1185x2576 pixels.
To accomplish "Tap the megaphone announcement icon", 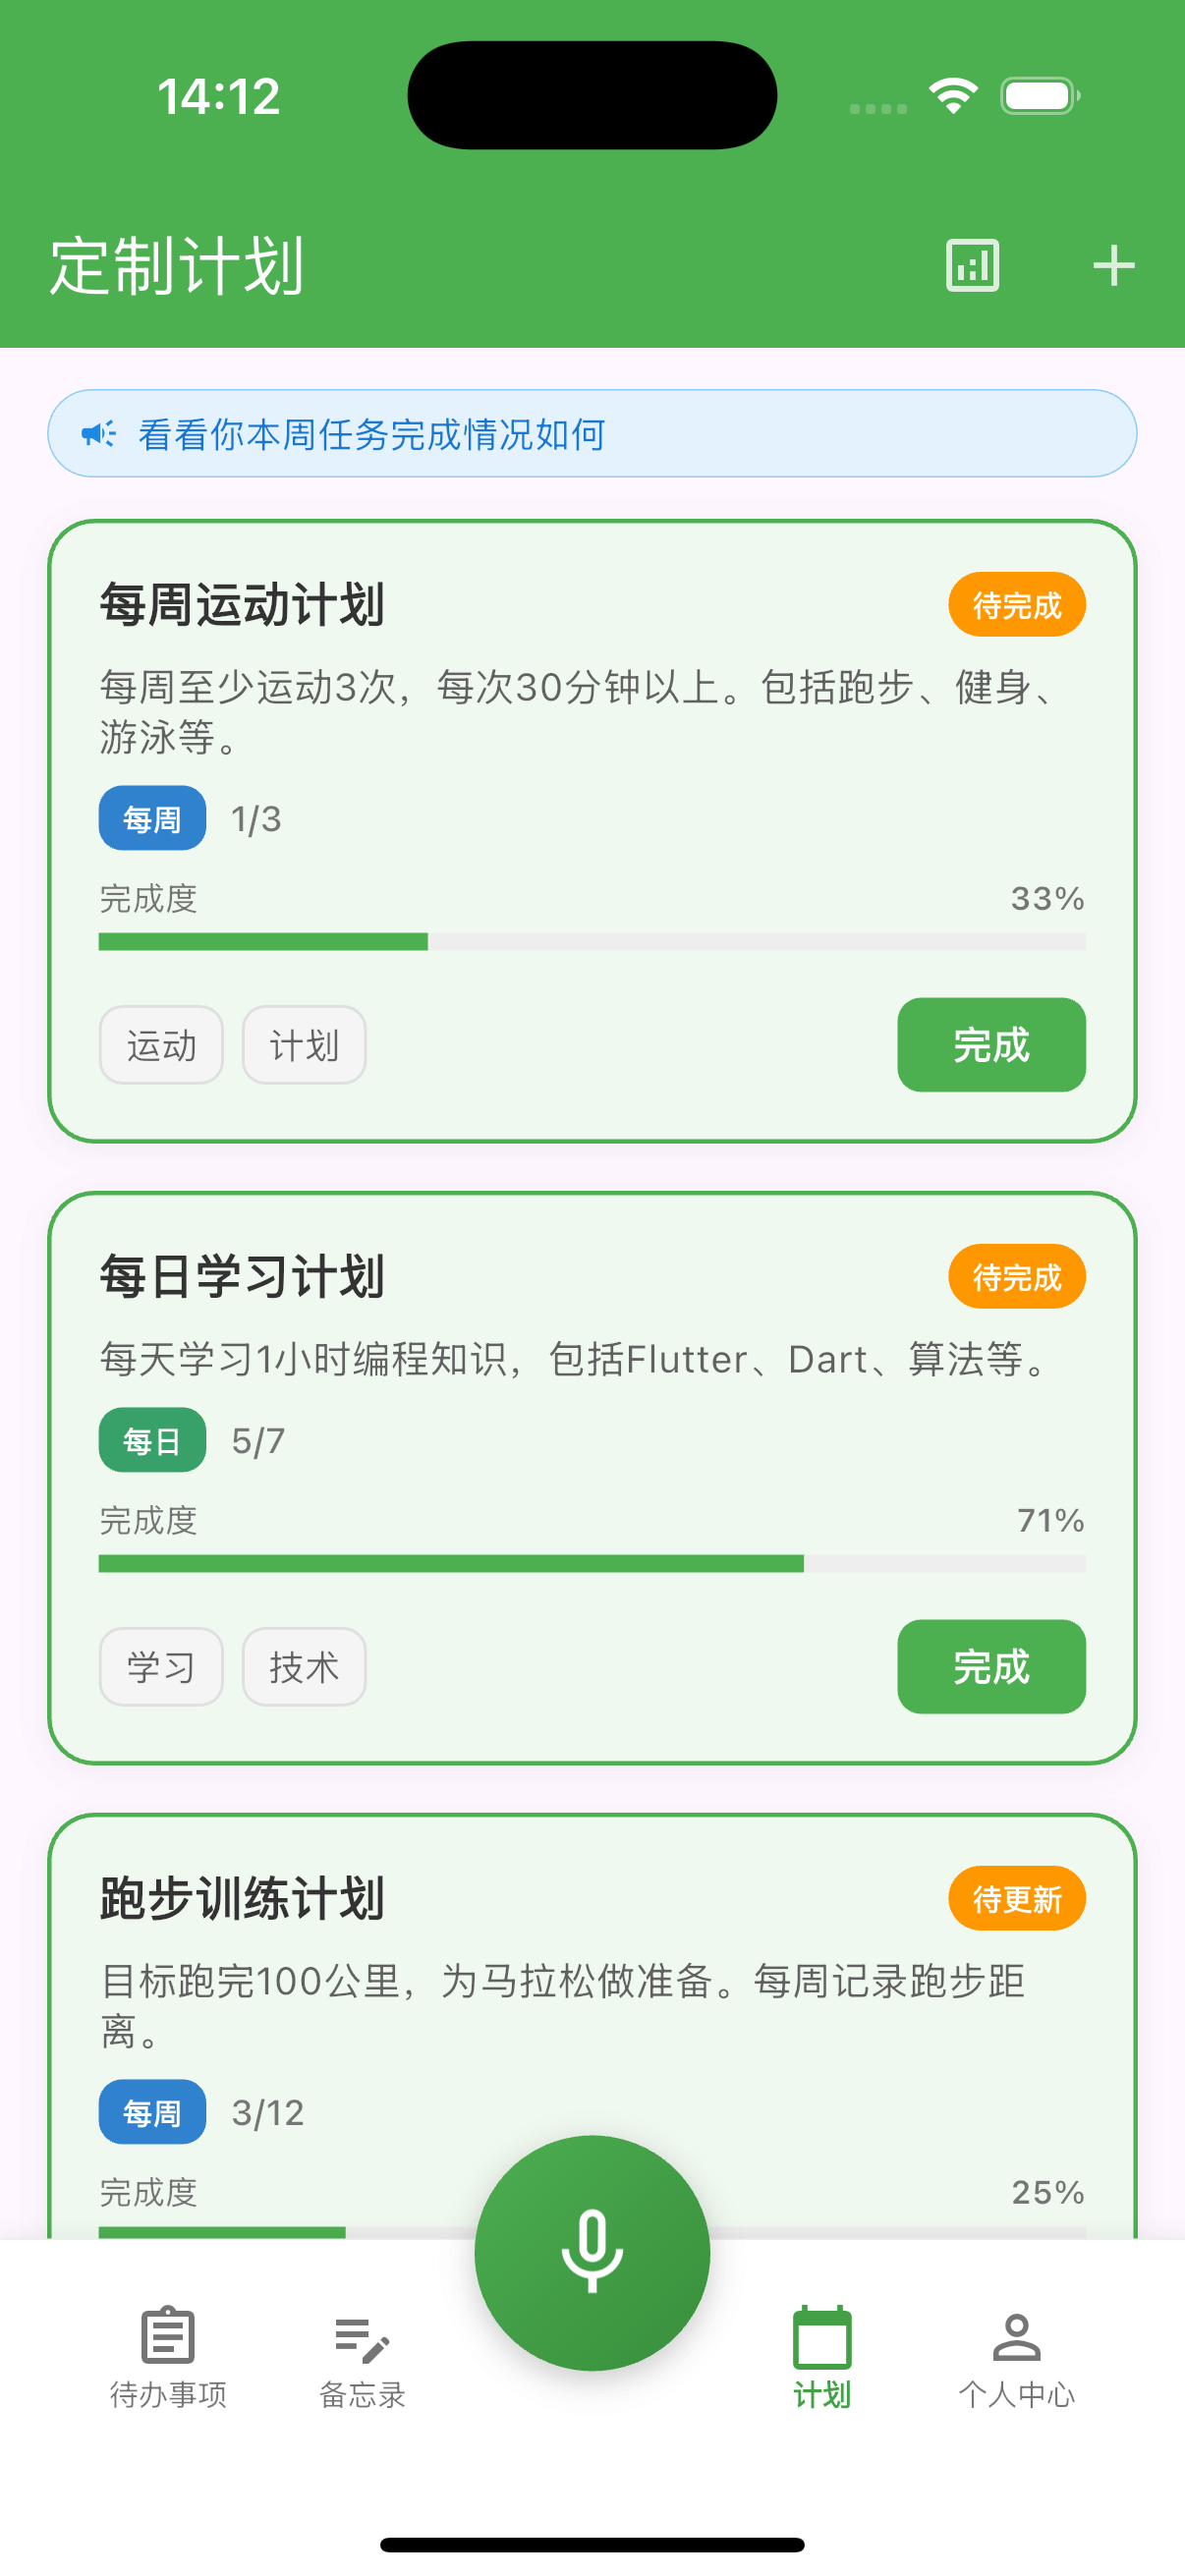I will 98,434.
